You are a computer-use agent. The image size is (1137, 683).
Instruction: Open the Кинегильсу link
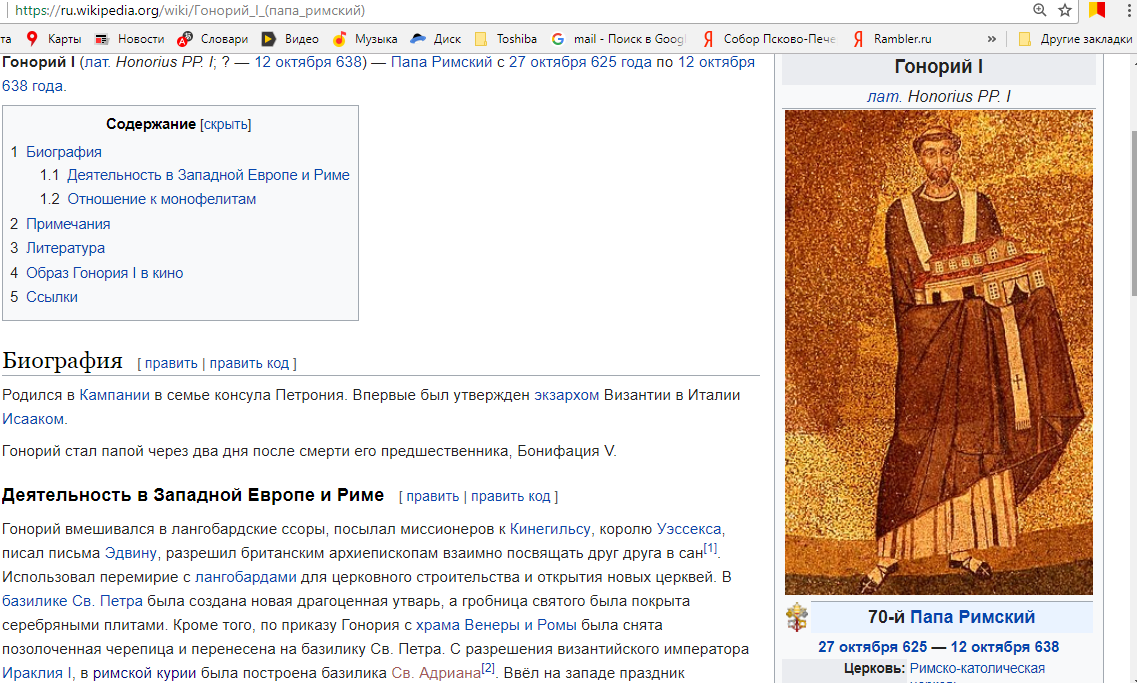(550, 529)
